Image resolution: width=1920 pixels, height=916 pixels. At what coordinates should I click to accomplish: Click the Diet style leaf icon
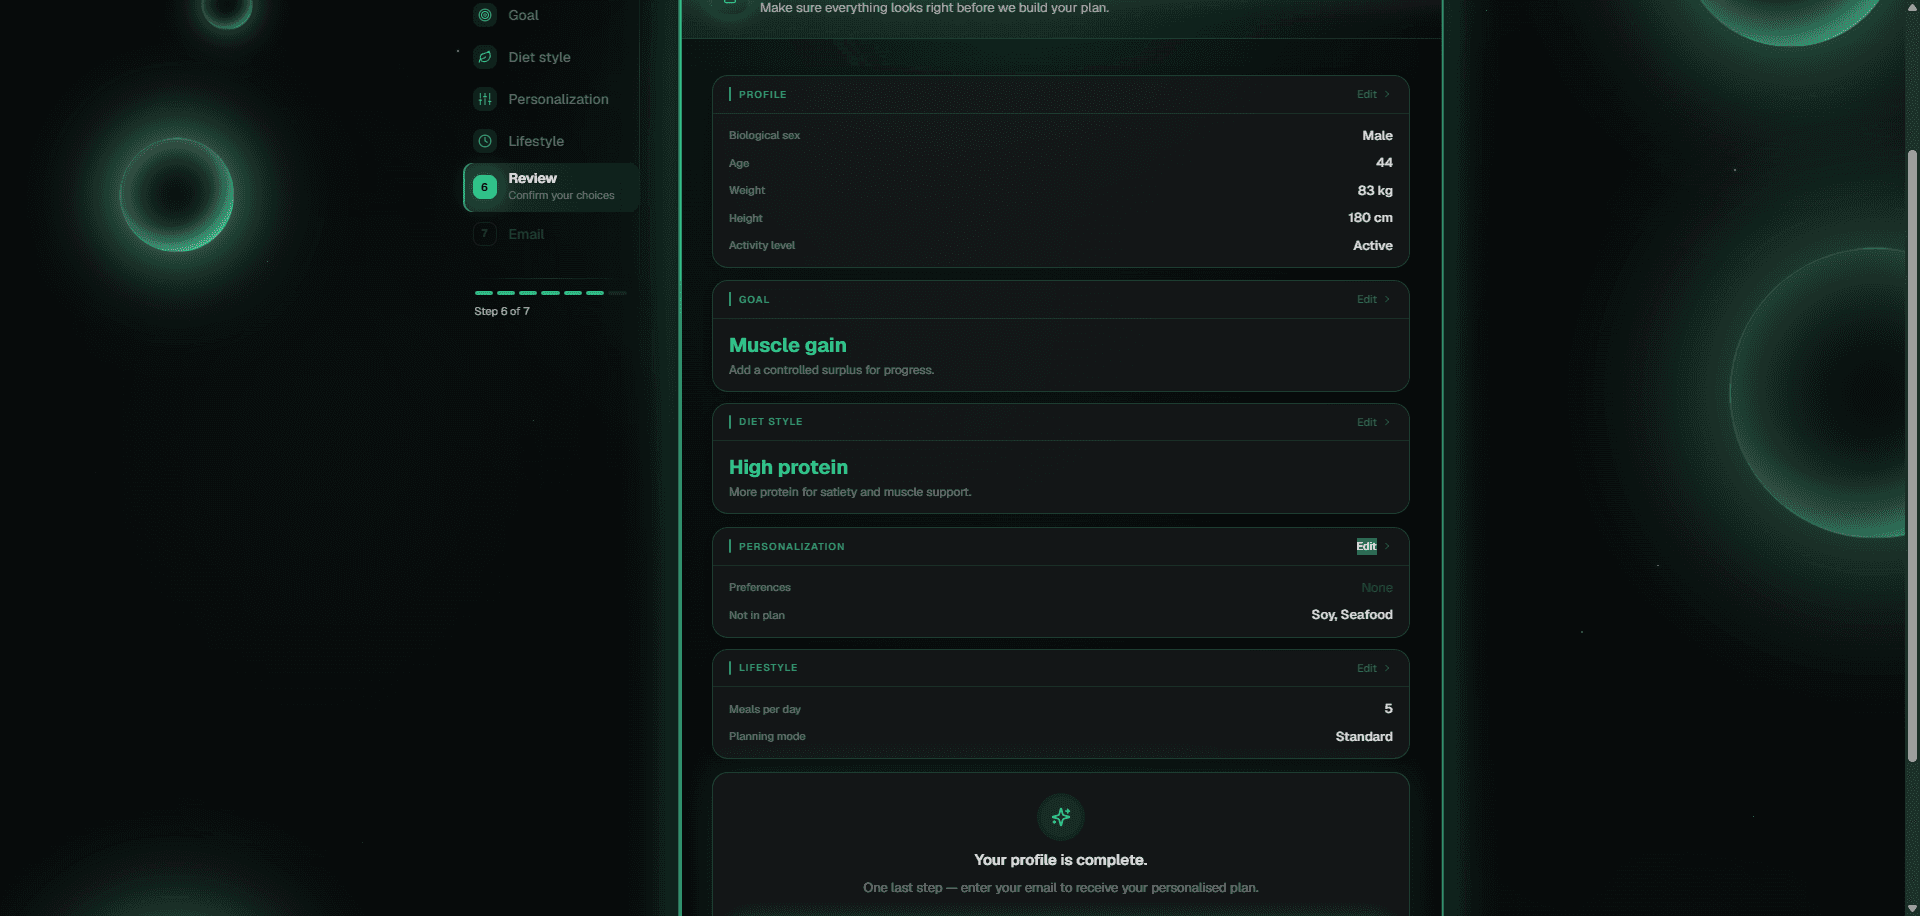(485, 57)
